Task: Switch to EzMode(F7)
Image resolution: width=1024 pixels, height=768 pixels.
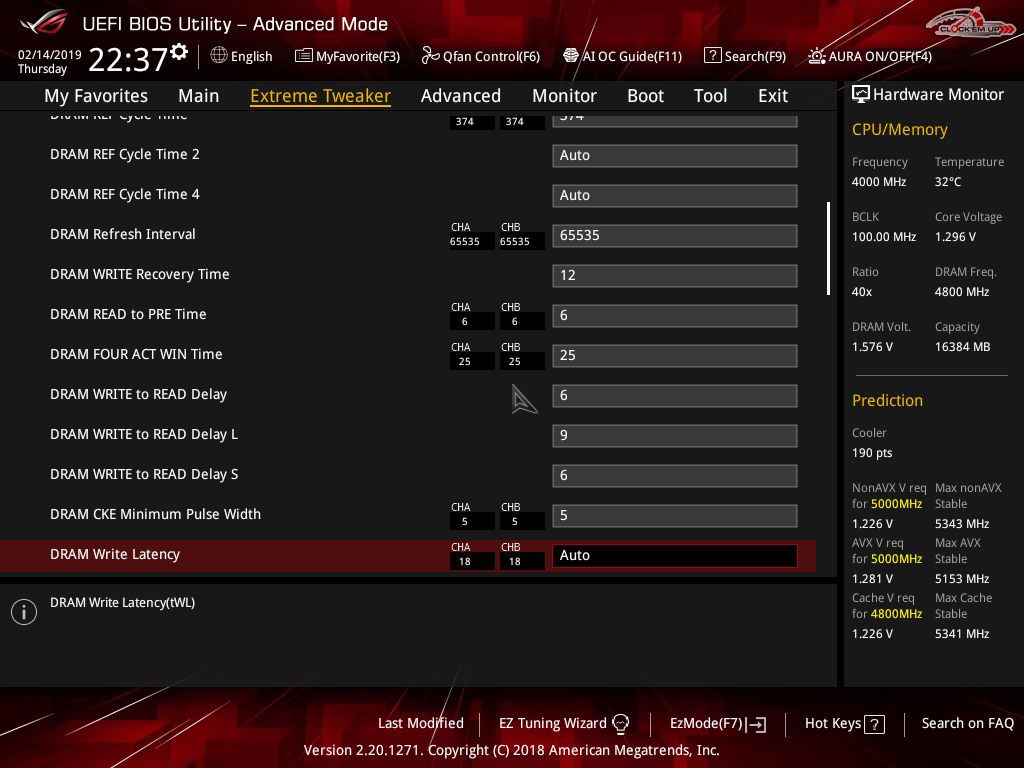Action: point(717,723)
